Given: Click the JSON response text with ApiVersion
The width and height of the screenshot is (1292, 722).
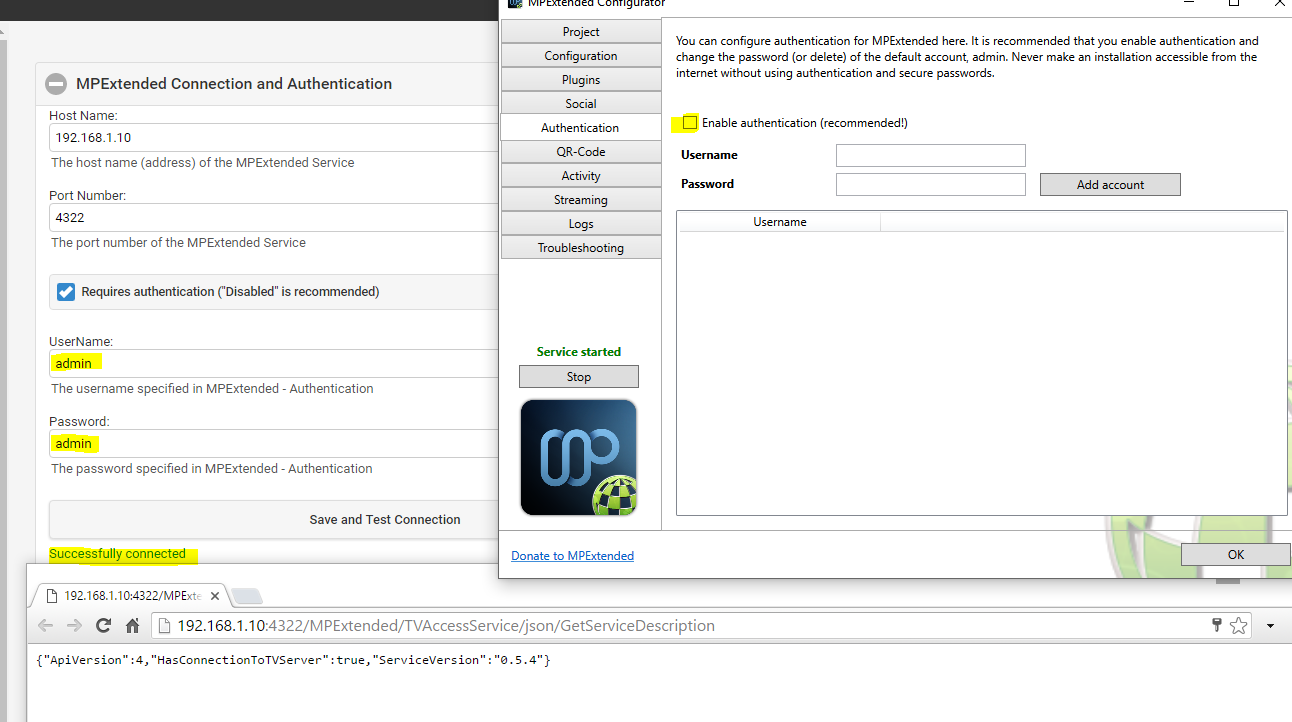Looking at the screenshot, I should [292, 661].
